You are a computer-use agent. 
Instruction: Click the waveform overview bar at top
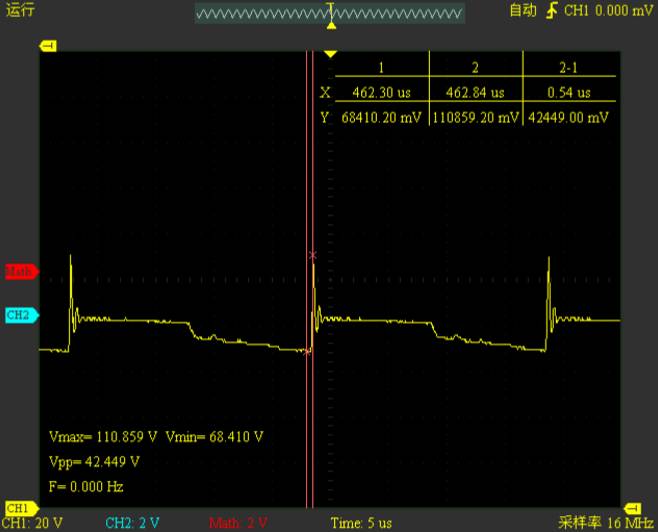(x=330, y=13)
